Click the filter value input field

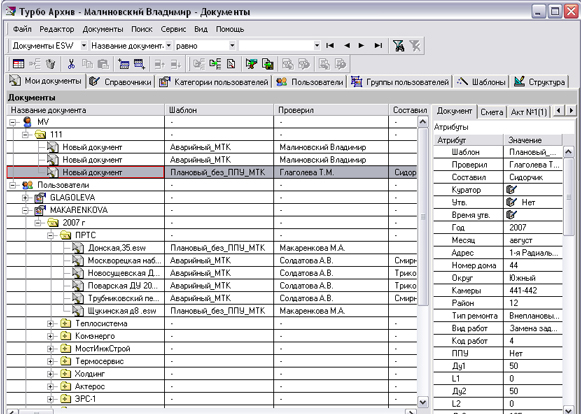click(276, 46)
